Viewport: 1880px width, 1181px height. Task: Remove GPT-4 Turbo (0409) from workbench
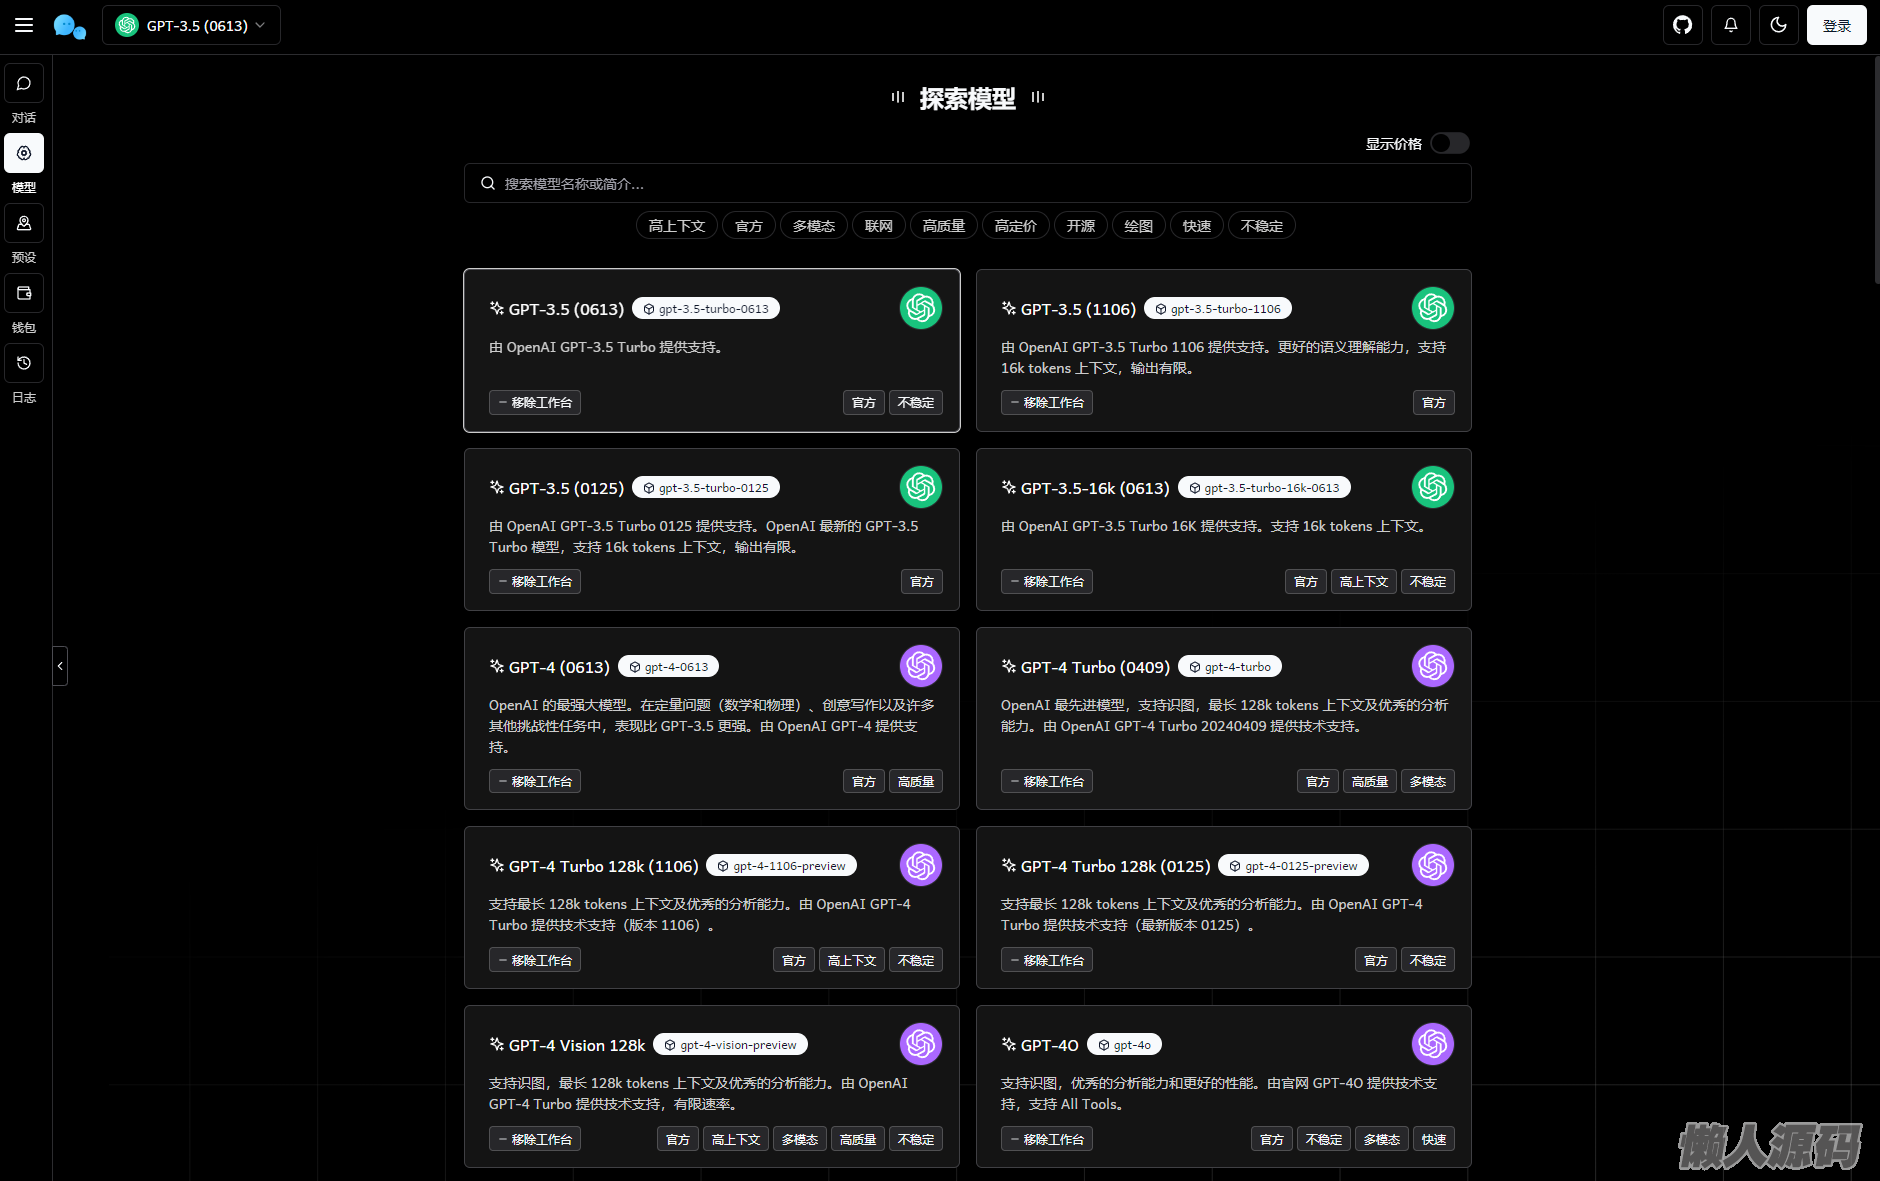1047,781
